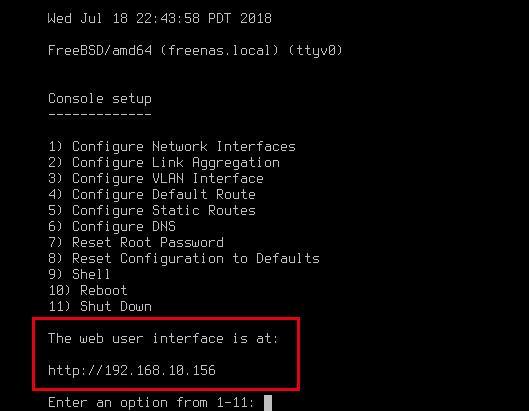Viewport: 529px width, 411px height.
Task: Choose the Configure DNS option
Action: tap(112, 226)
